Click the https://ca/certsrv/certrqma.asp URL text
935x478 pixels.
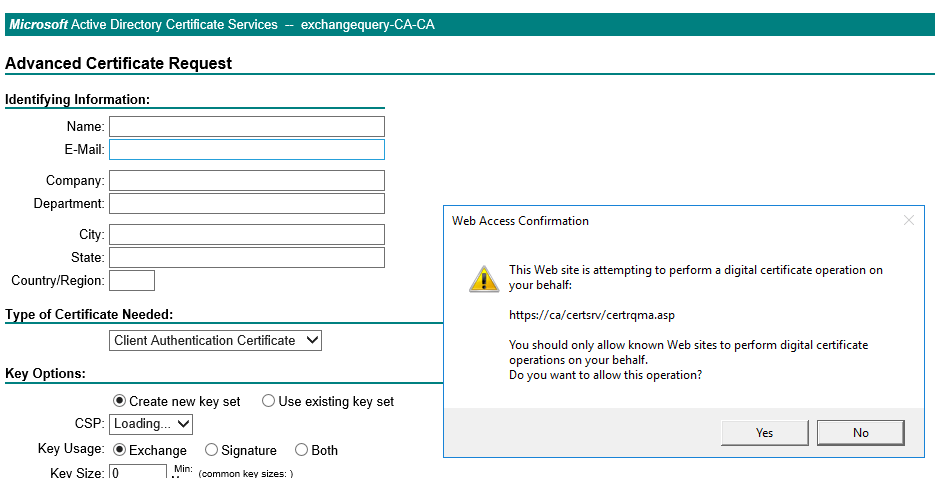(x=592, y=315)
